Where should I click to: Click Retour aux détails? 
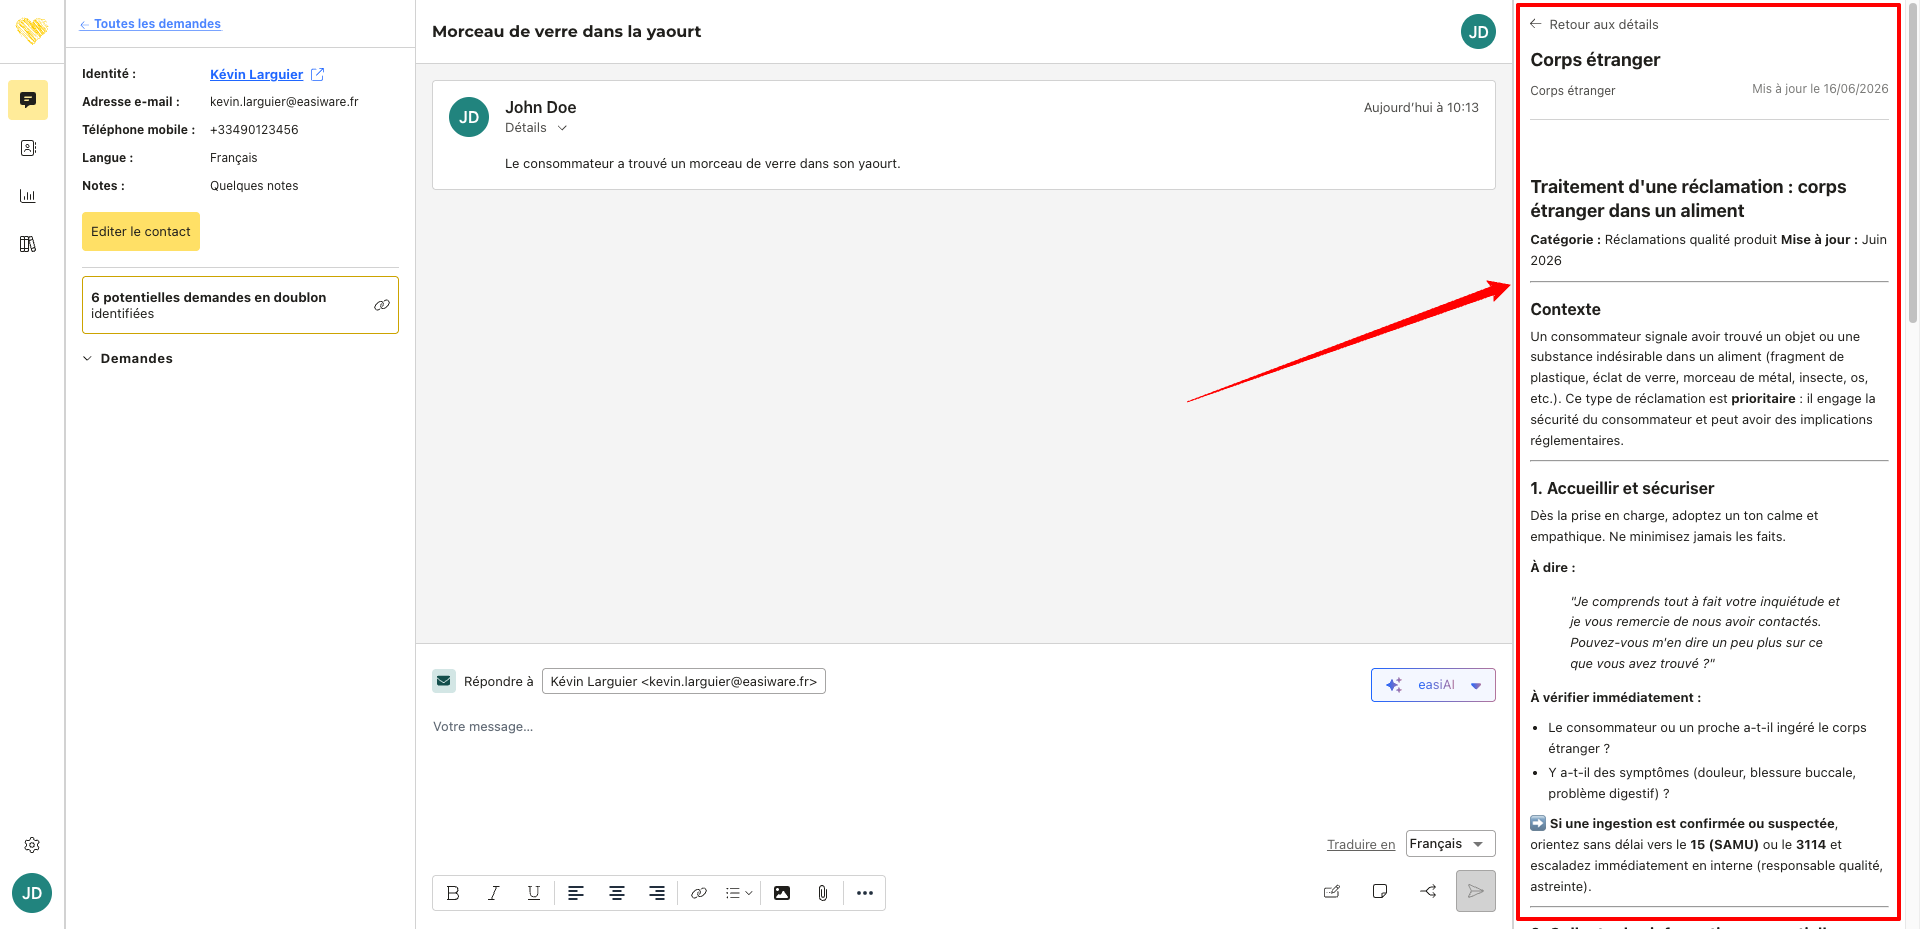[x=1594, y=24]
